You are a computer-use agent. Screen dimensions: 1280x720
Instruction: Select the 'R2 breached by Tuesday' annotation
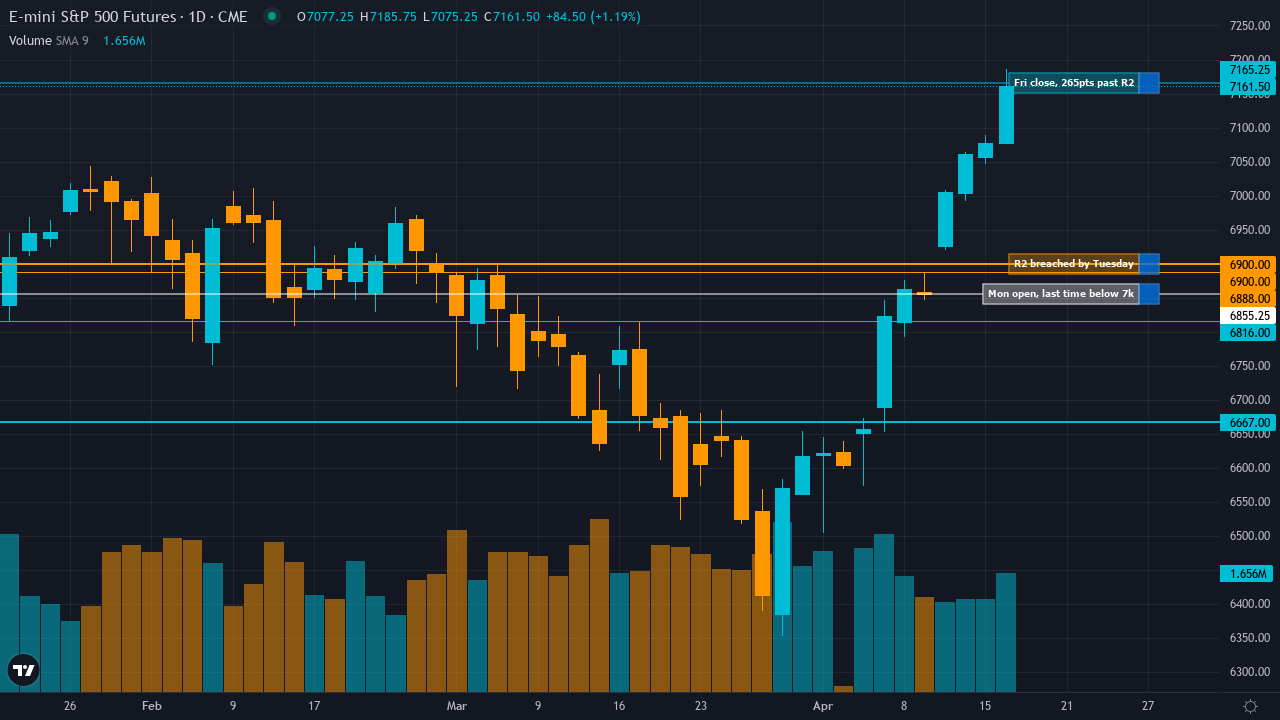pyautogui.click(x=1074, y=264)
